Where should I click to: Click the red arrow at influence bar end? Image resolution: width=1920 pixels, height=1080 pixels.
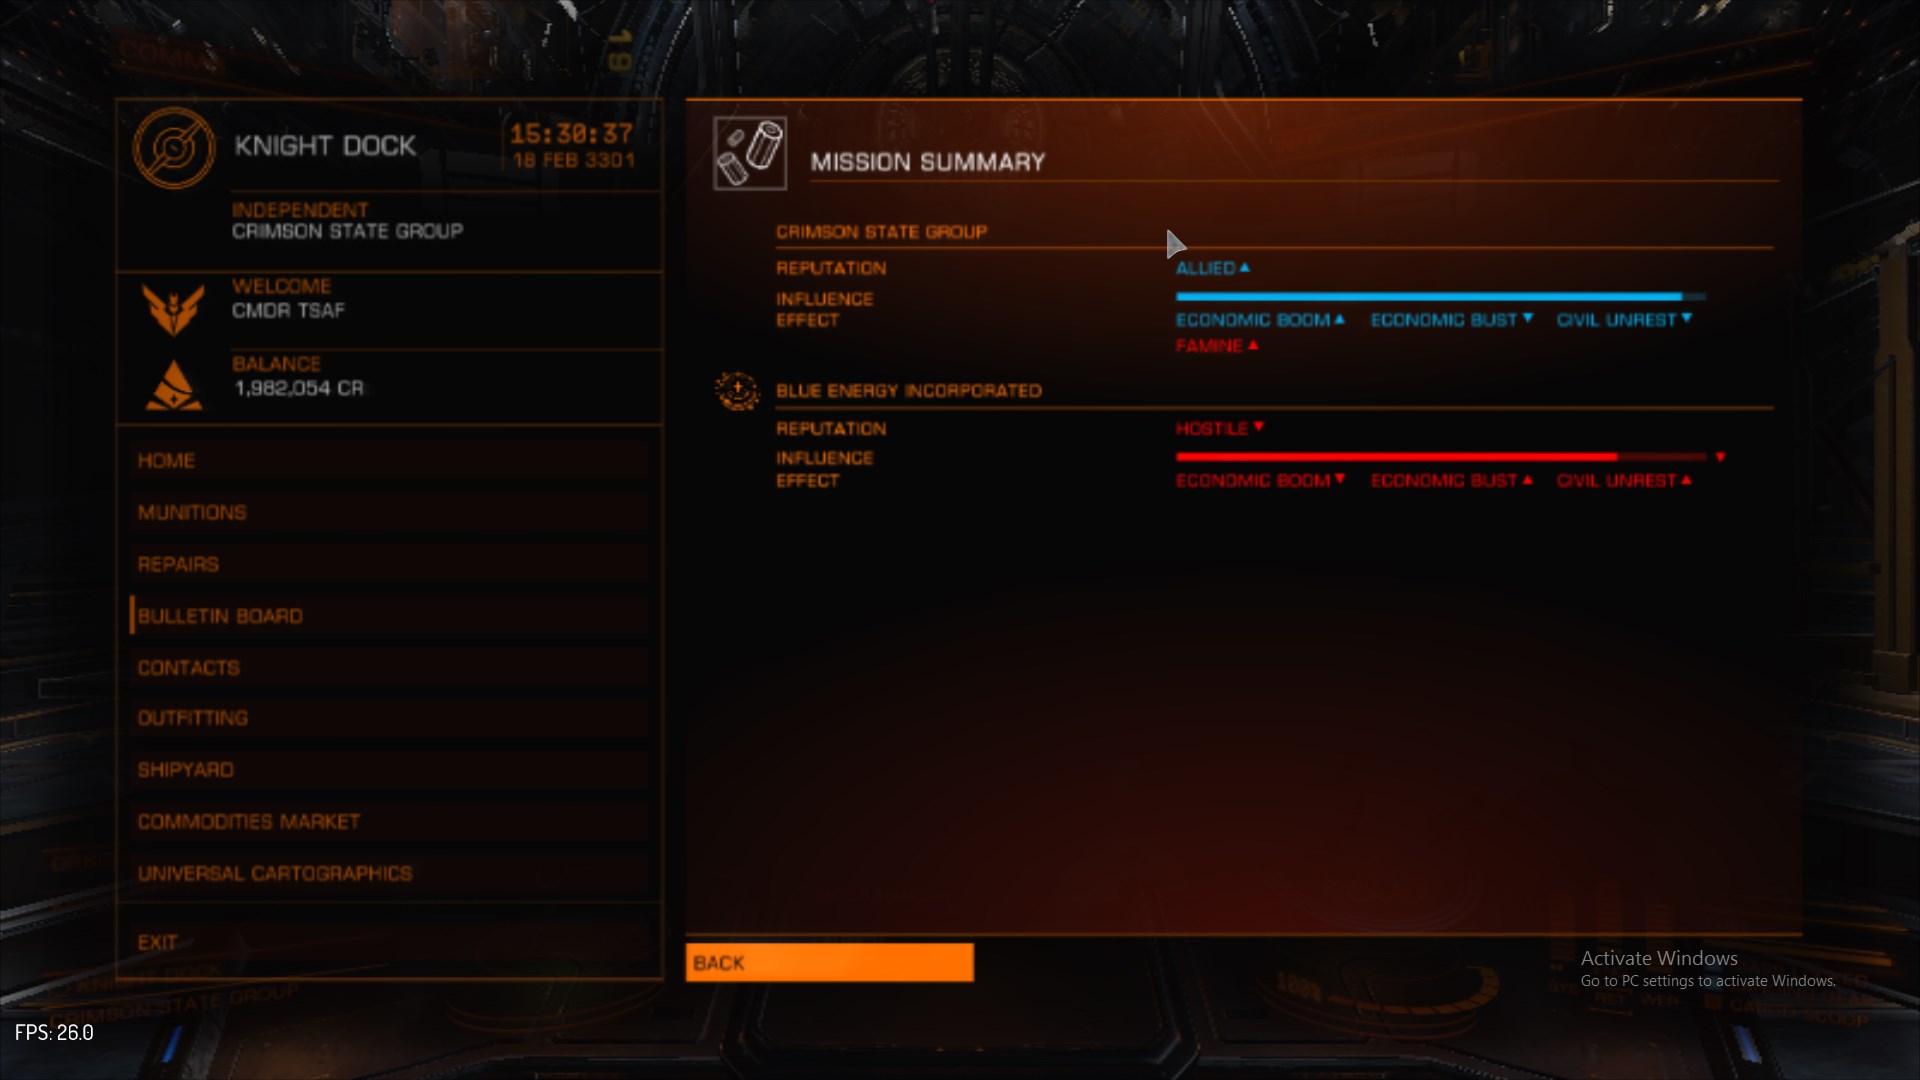pos(1720,457)
